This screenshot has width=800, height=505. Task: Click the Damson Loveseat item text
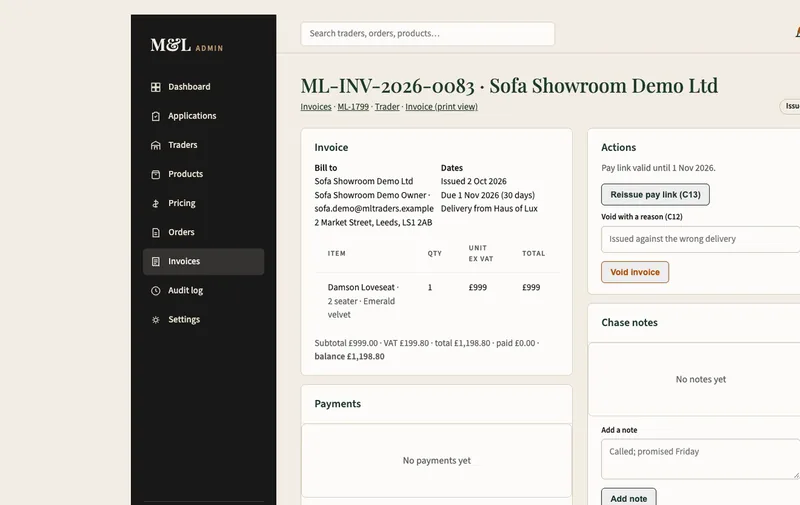click(361, 288)
